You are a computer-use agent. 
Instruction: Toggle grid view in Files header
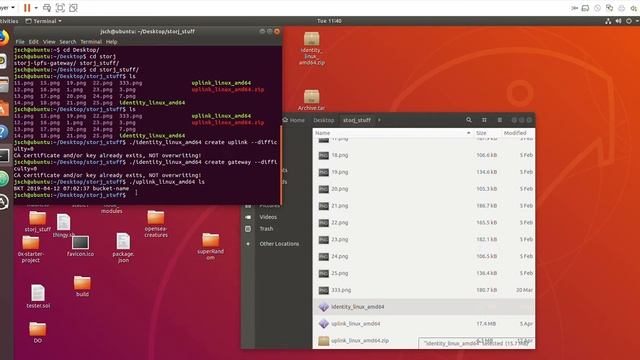tap(484, 120)
